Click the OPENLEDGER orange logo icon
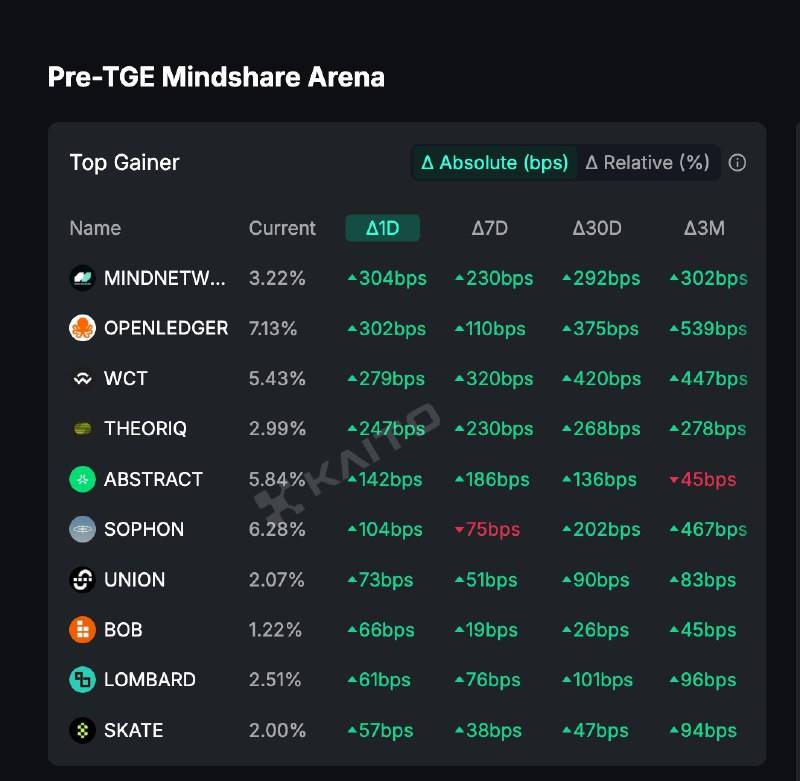The width and height of the screenshot is (800, 781). point(82,328)
